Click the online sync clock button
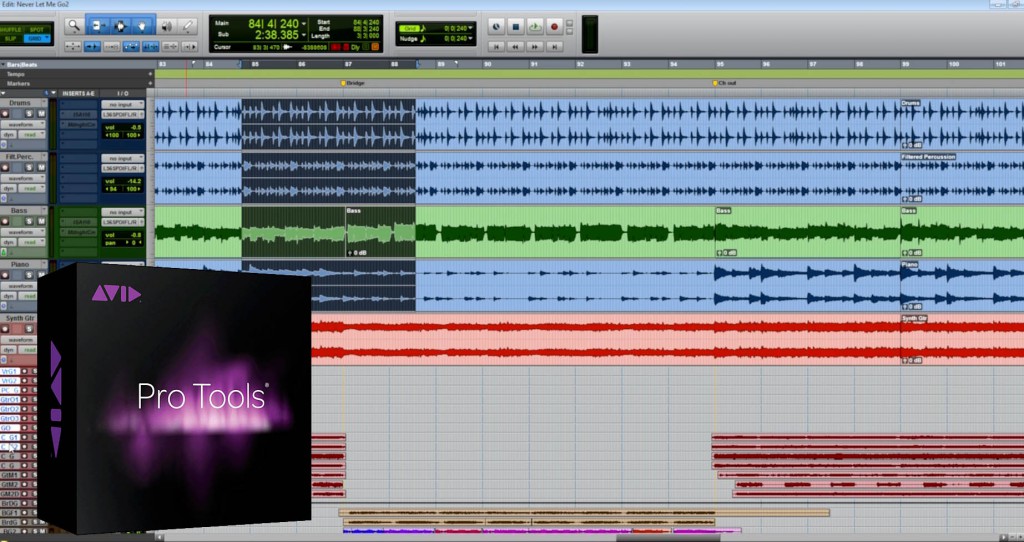This screenshot has width=1024, height=542. (496, 27)
